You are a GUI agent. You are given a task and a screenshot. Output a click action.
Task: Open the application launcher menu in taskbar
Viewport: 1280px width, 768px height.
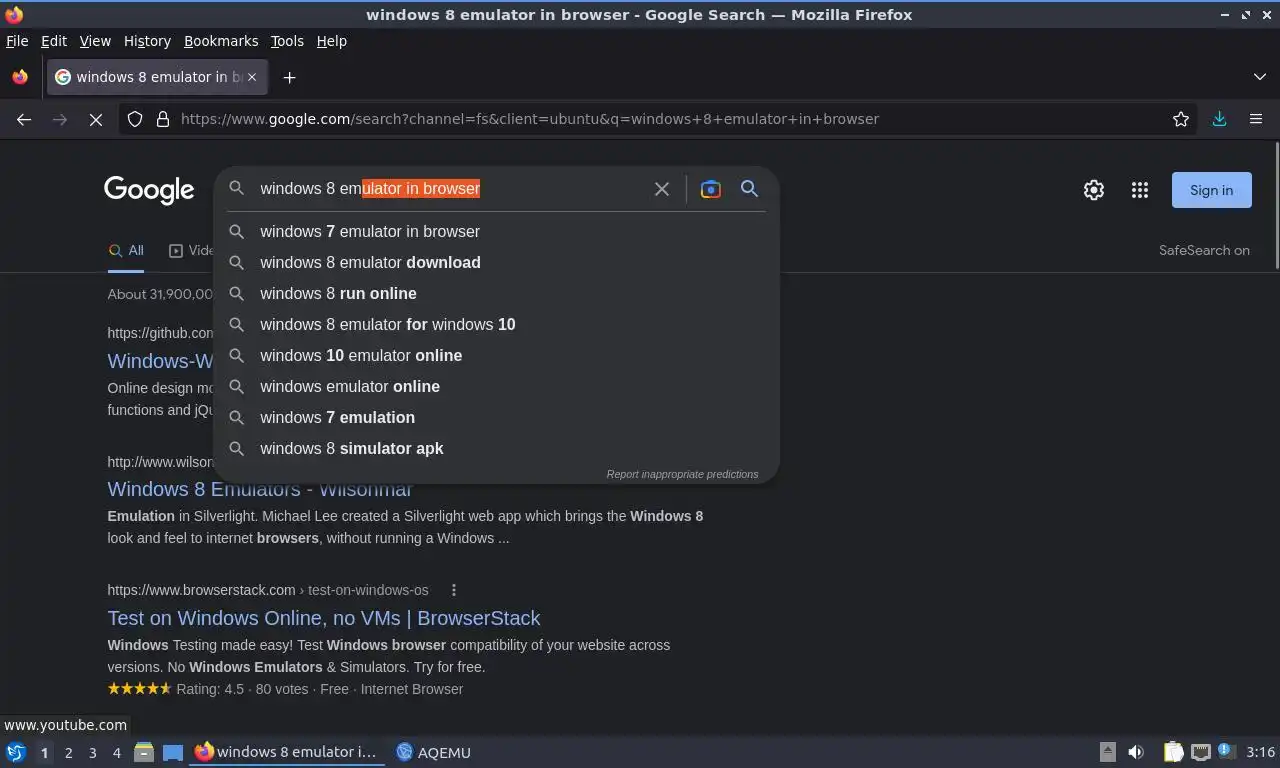point(16,752)
